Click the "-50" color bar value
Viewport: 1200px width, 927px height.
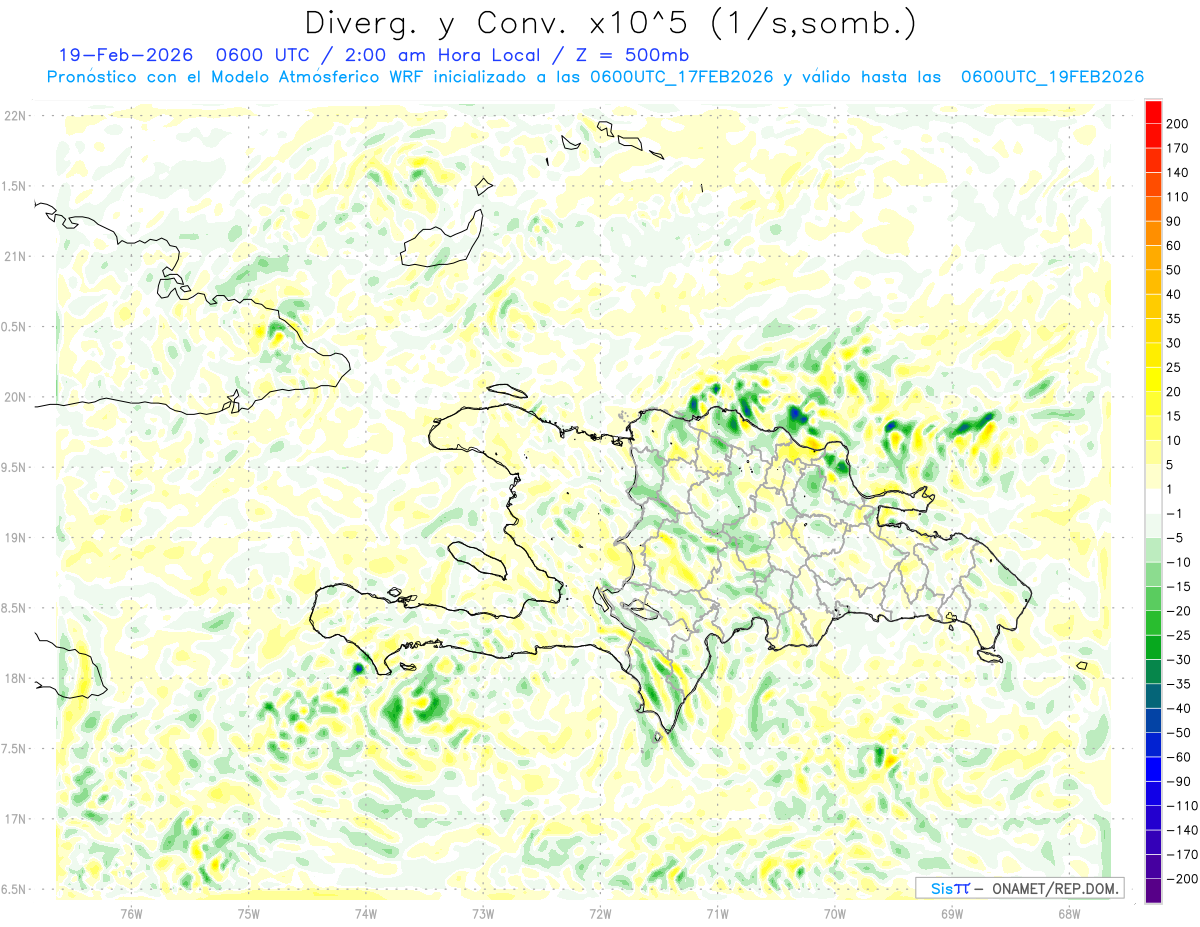[1178, 733]
